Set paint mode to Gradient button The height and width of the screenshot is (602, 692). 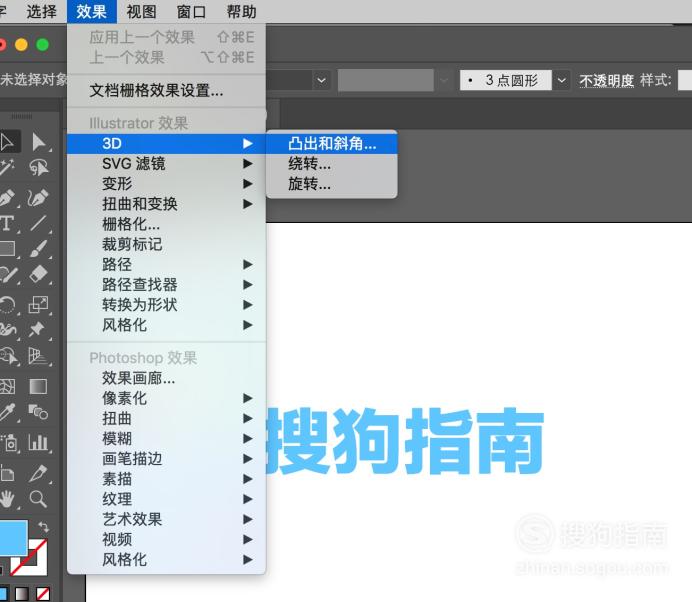coord(22,594)
